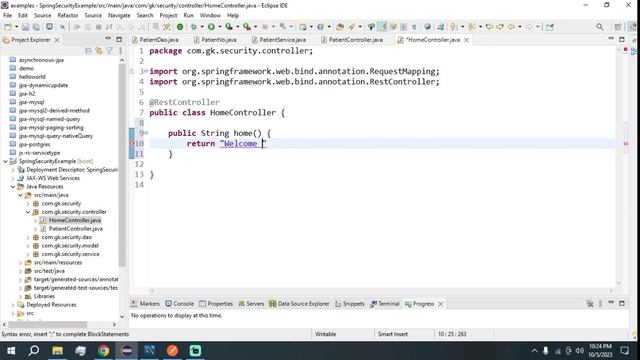Select the com.gk.security.model package
The height and width of the screenshot is (360, 640).
(x=70, y=245)
